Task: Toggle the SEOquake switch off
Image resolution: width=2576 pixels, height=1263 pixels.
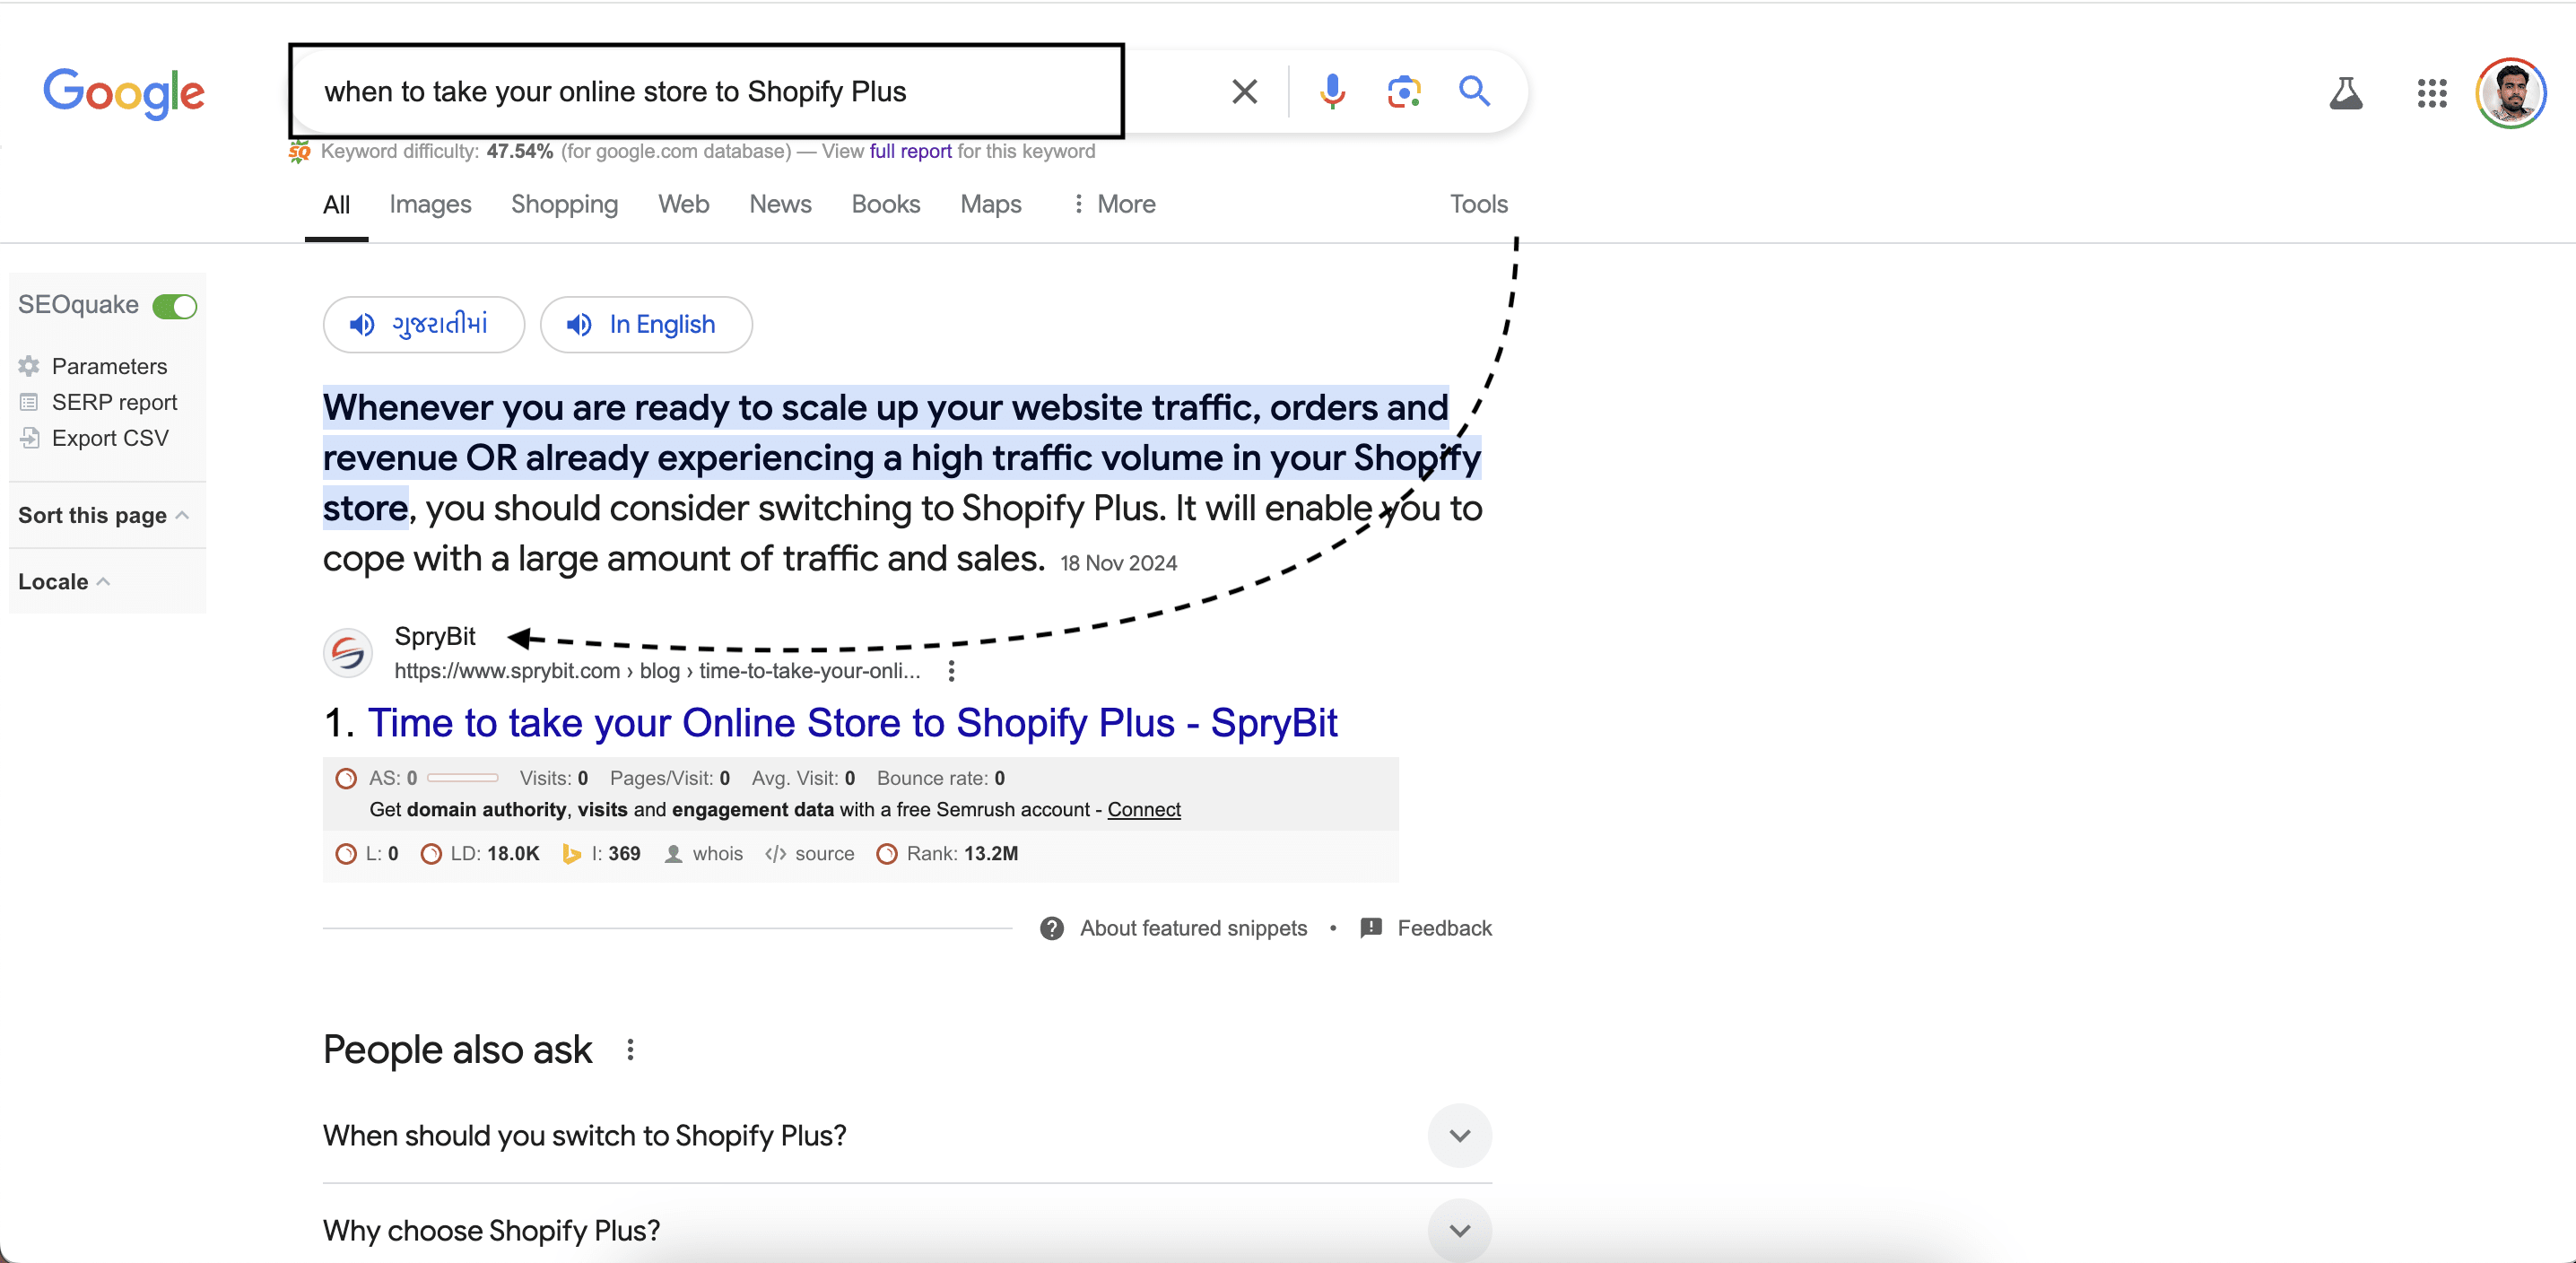Action: (175, 306)
